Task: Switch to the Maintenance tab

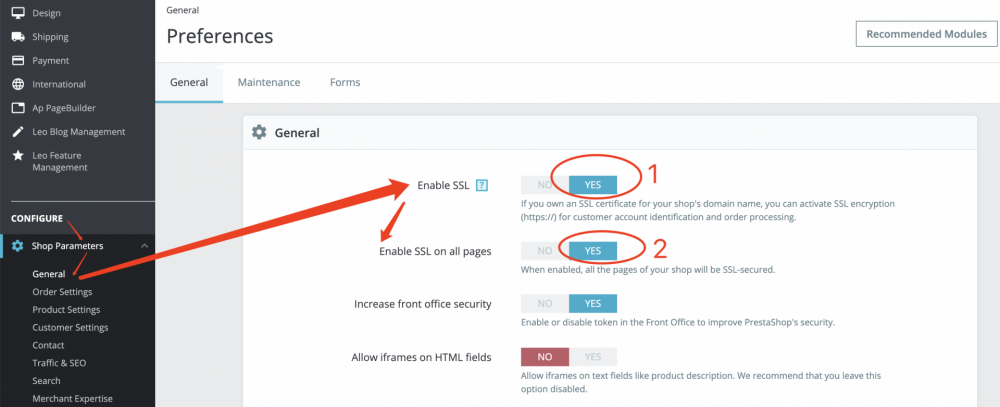Action: click(x=269, y=82)
